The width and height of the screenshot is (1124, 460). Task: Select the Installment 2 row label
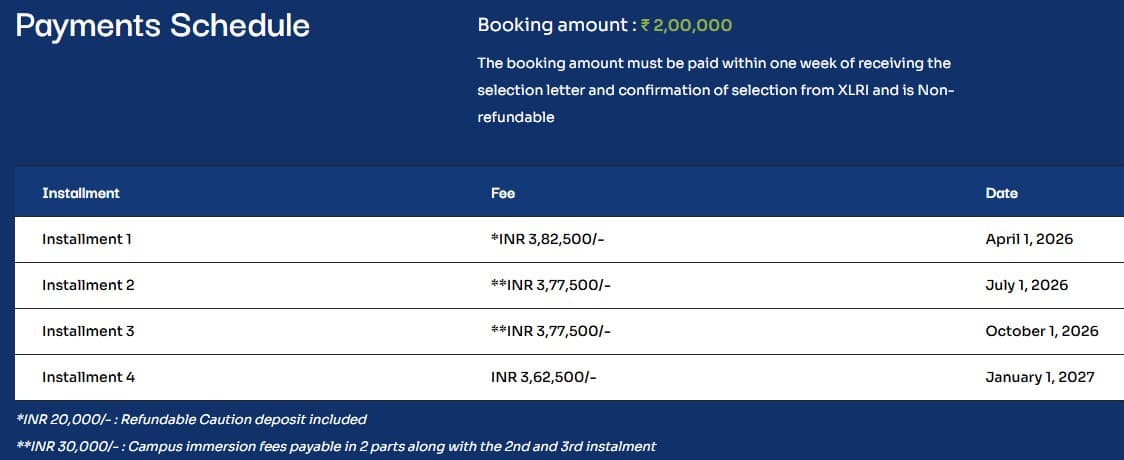(x=88, y=285)
